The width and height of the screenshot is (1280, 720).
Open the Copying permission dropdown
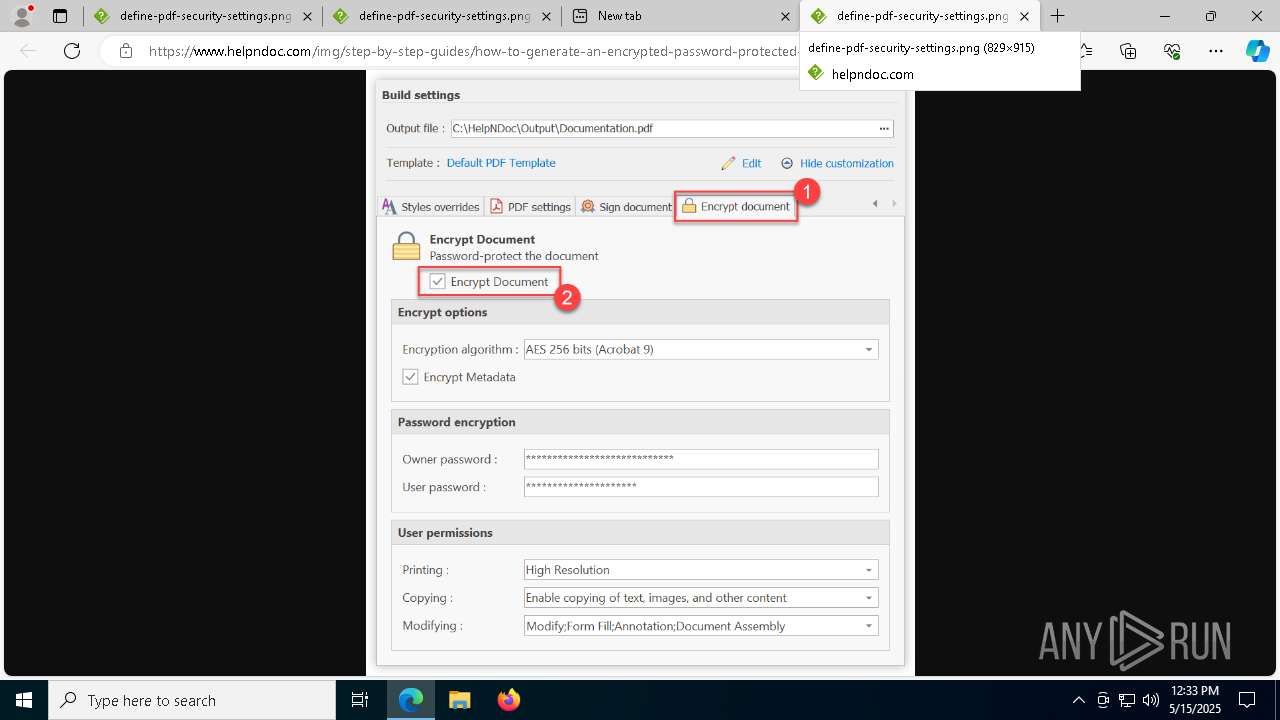pos(700,598)
